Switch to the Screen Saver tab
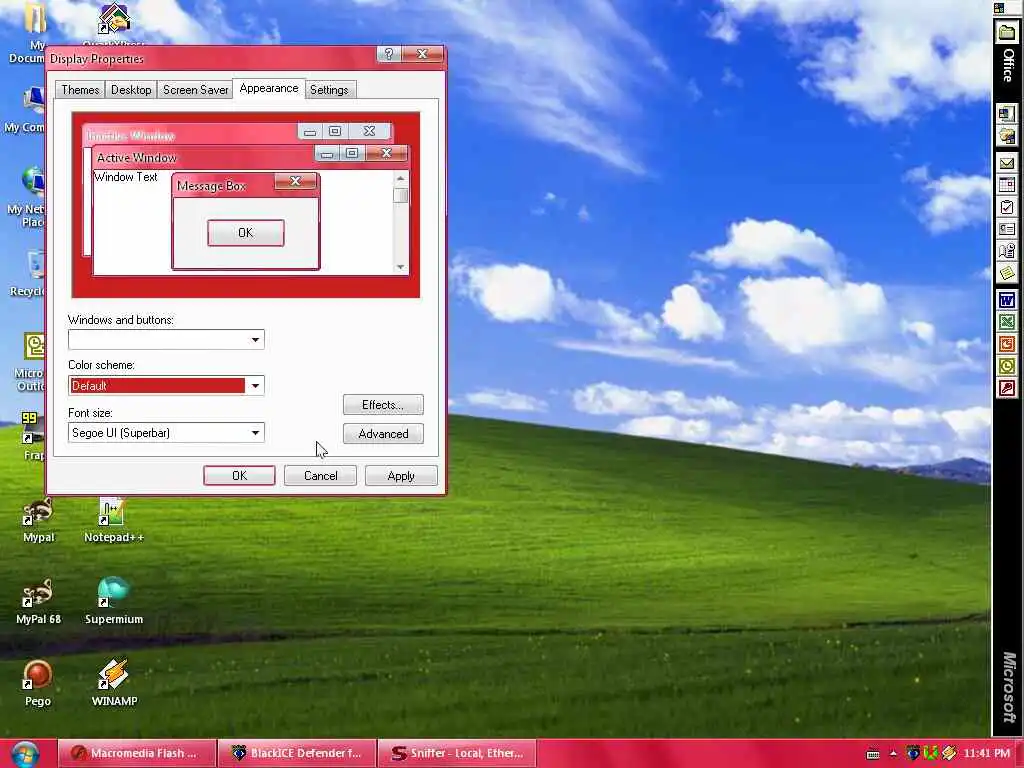Viewport: 1024px width, 768px height. [x=195, y=89]
